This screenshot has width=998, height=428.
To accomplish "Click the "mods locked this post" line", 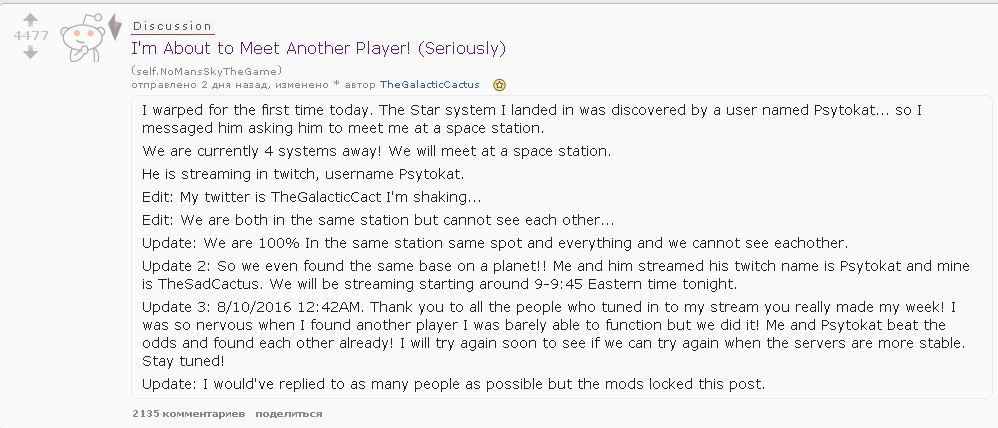I will point(453,385).
